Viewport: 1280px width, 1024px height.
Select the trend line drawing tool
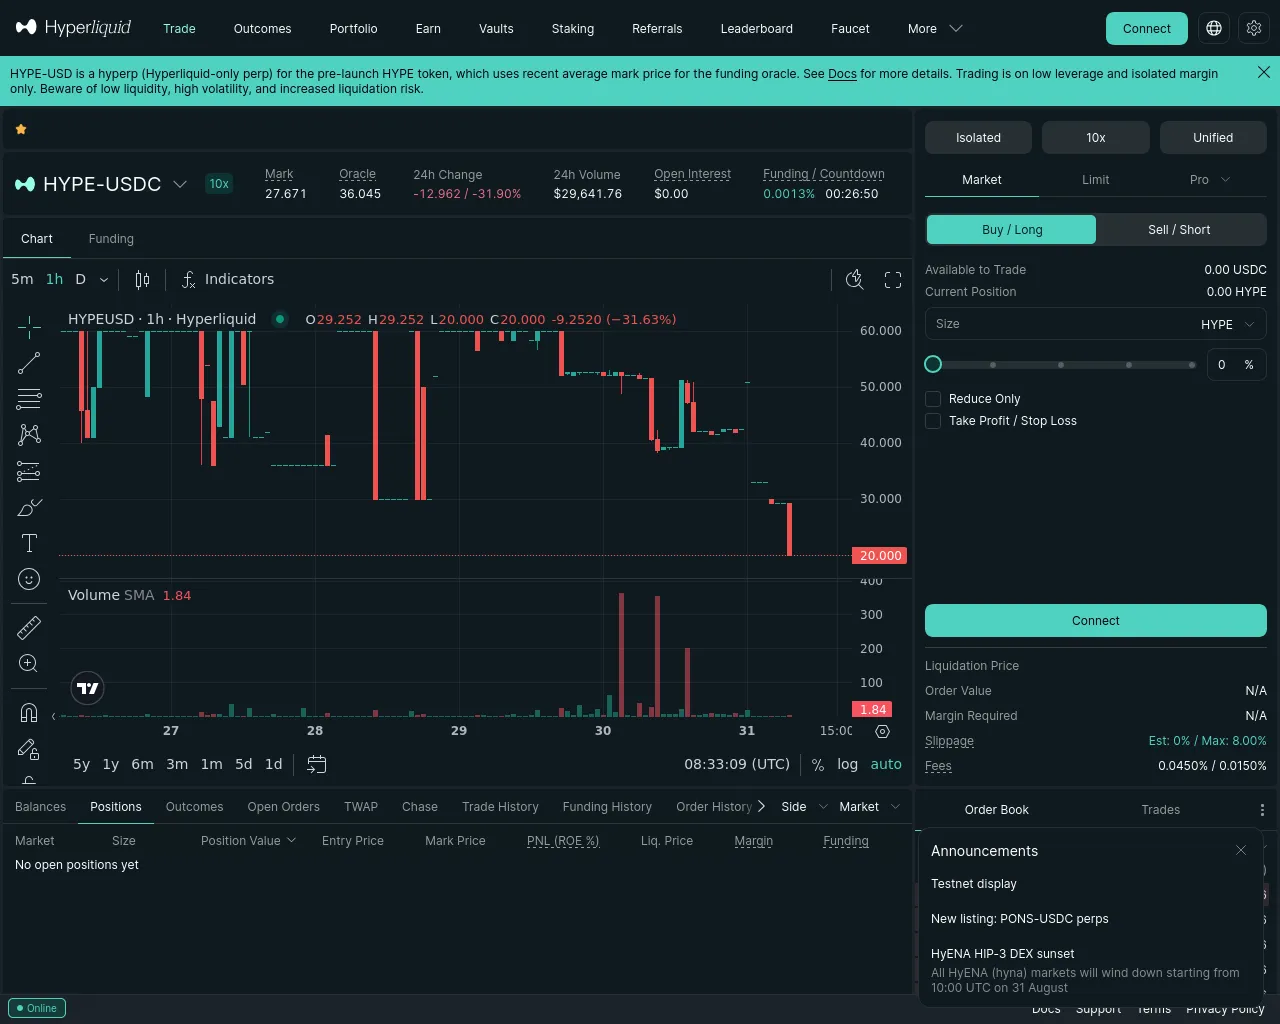point(29,363)
